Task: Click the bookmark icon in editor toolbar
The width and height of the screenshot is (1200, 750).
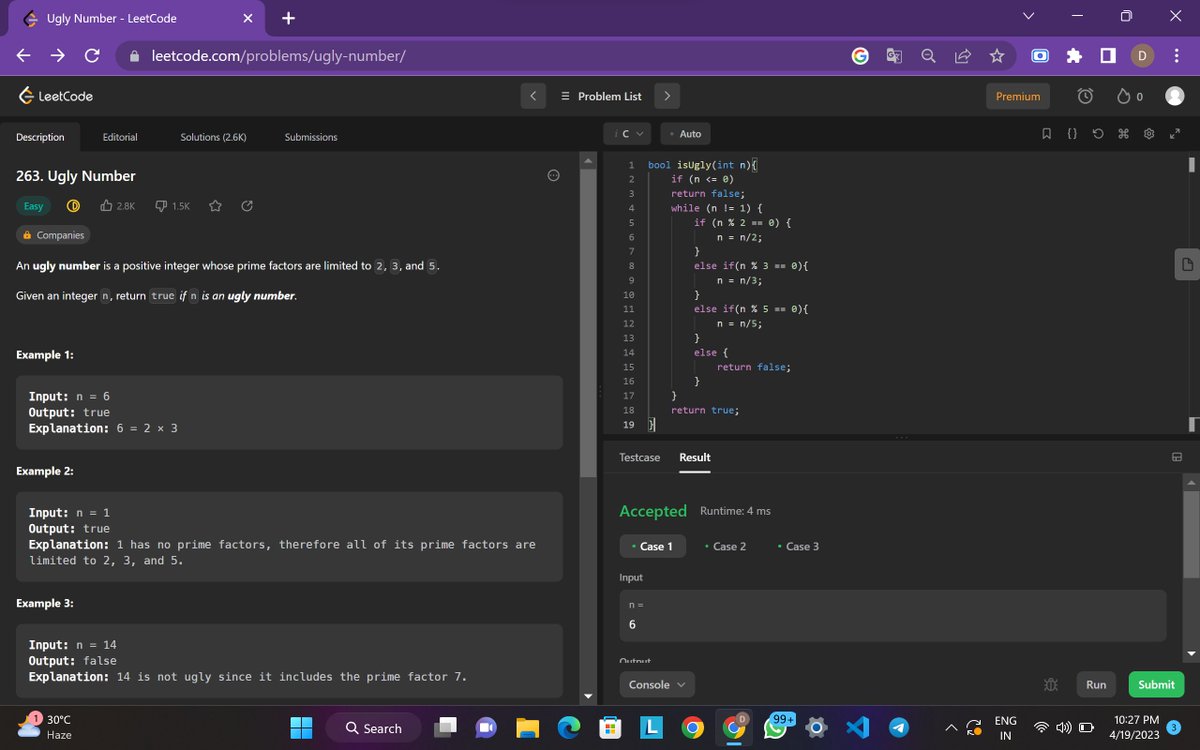Action: tap(1046, 134)
